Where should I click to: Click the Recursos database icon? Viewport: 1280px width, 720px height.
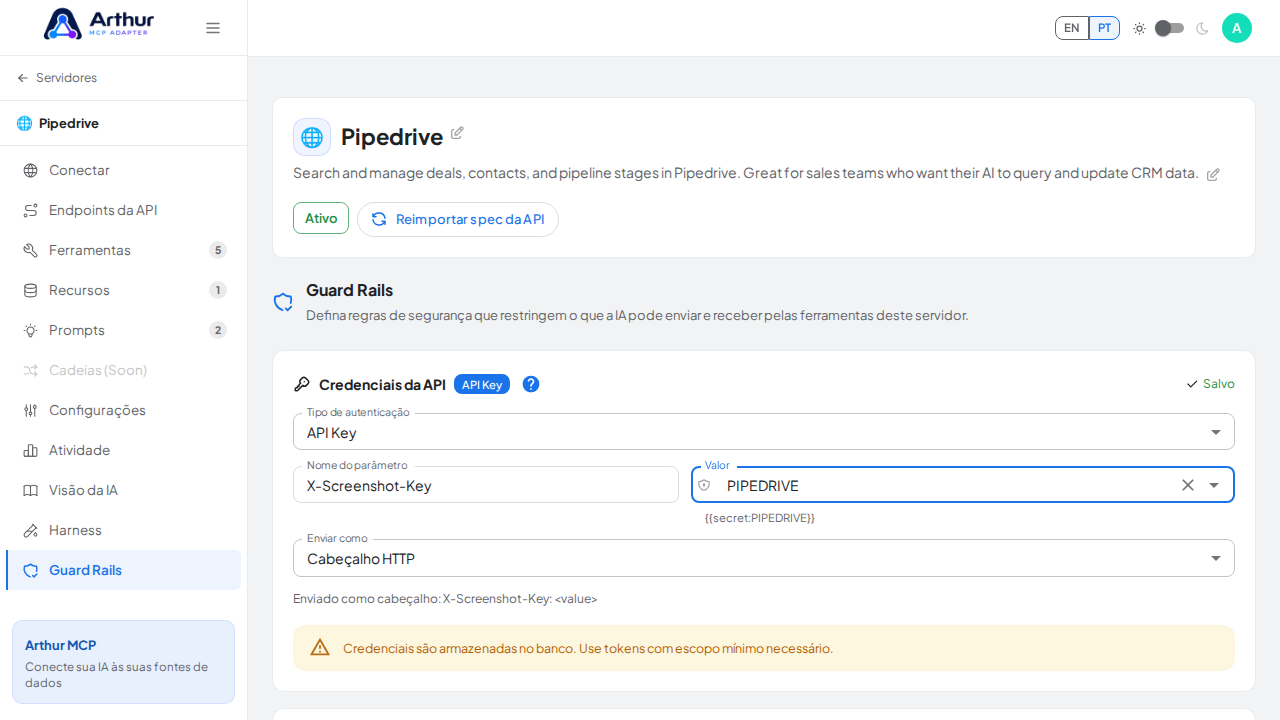[31, 290]
